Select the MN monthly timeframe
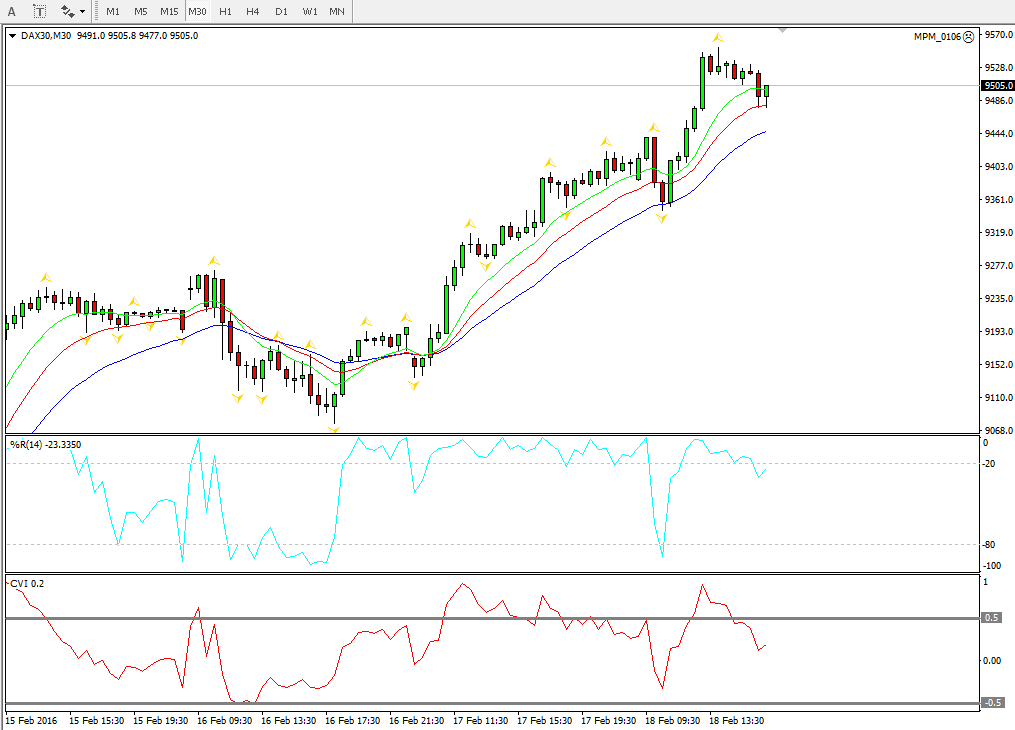This screenshot has width=1015, height=730. tap(337, 12)
